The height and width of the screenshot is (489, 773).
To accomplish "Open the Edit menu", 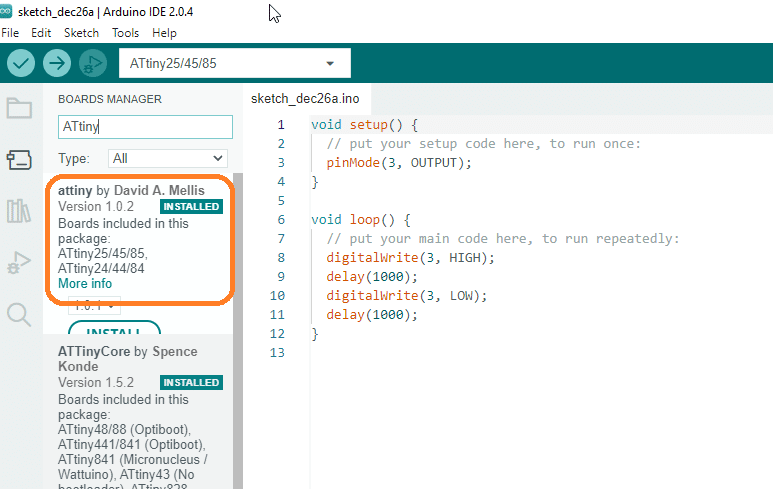I will (x=41, y=33).
